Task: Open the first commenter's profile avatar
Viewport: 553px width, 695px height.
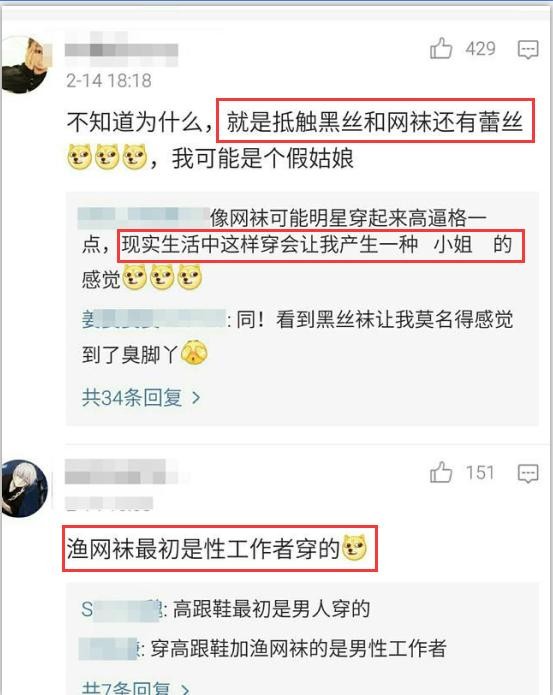Action: tap(24, 65)
